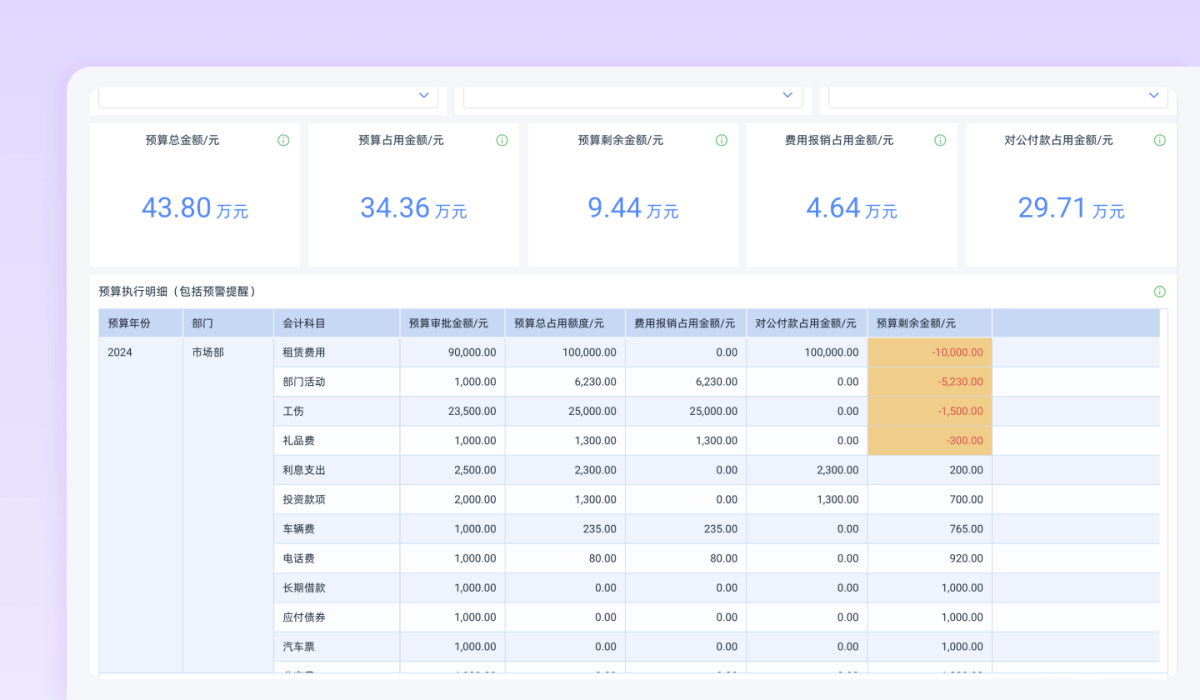Click the 23,500.00 approved budget cell
Screen dimensions: 1200x700
click(452, 411)
